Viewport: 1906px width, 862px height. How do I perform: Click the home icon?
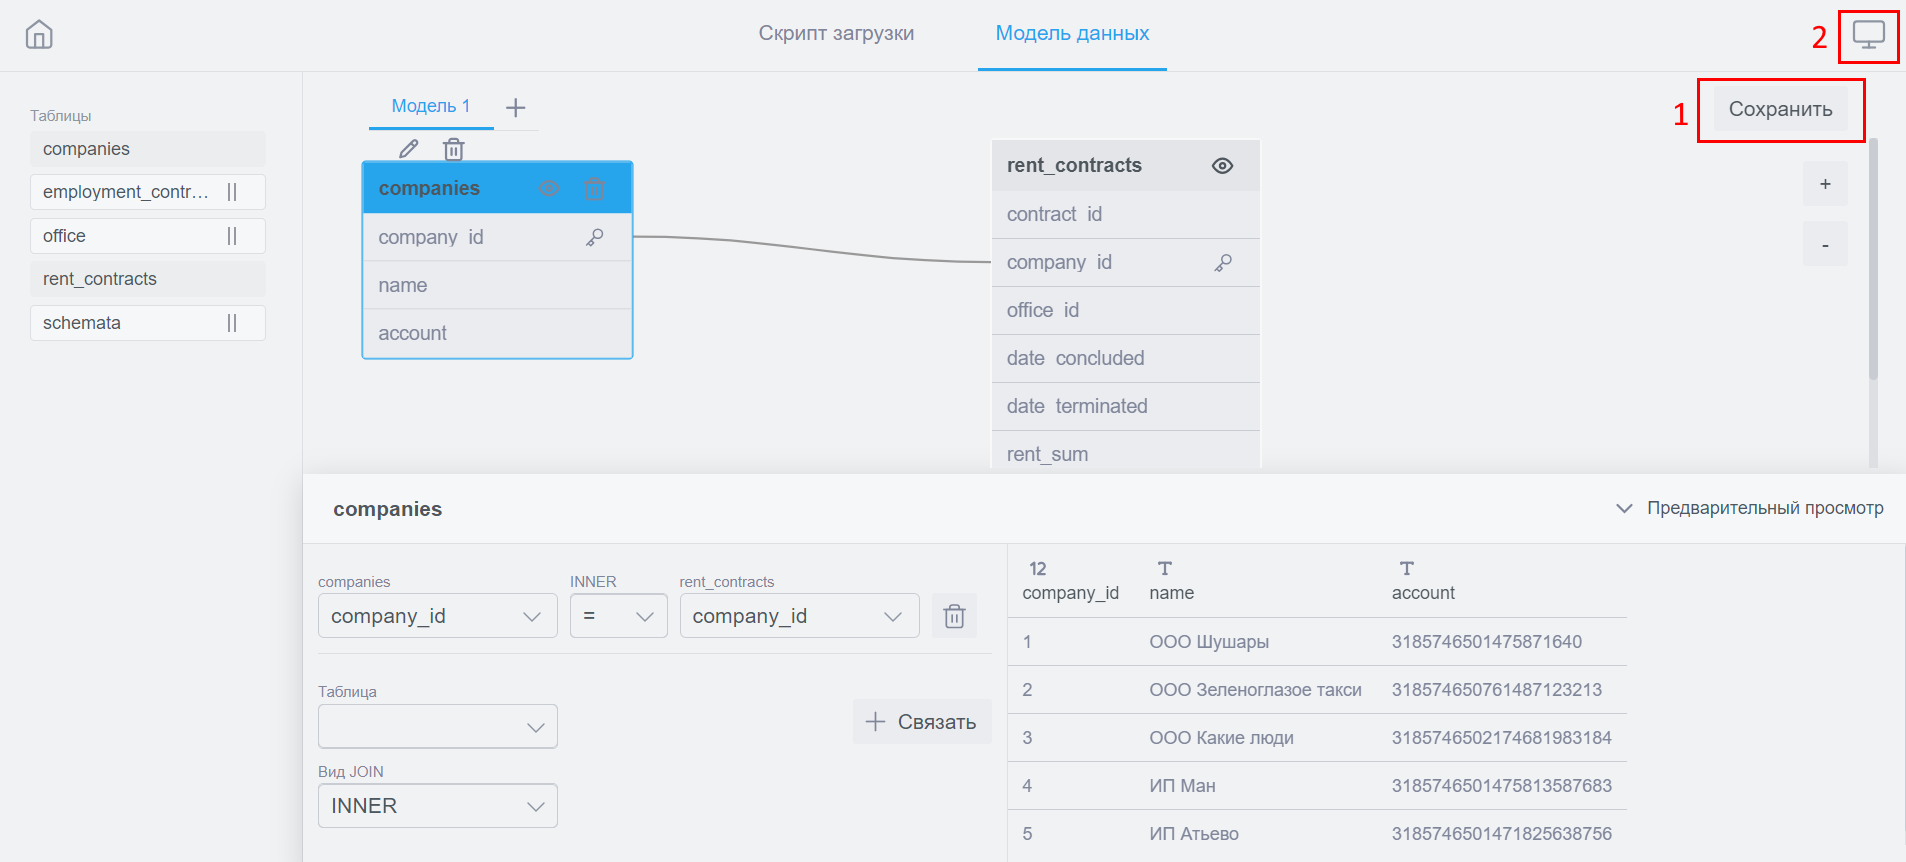pos(39,35)
